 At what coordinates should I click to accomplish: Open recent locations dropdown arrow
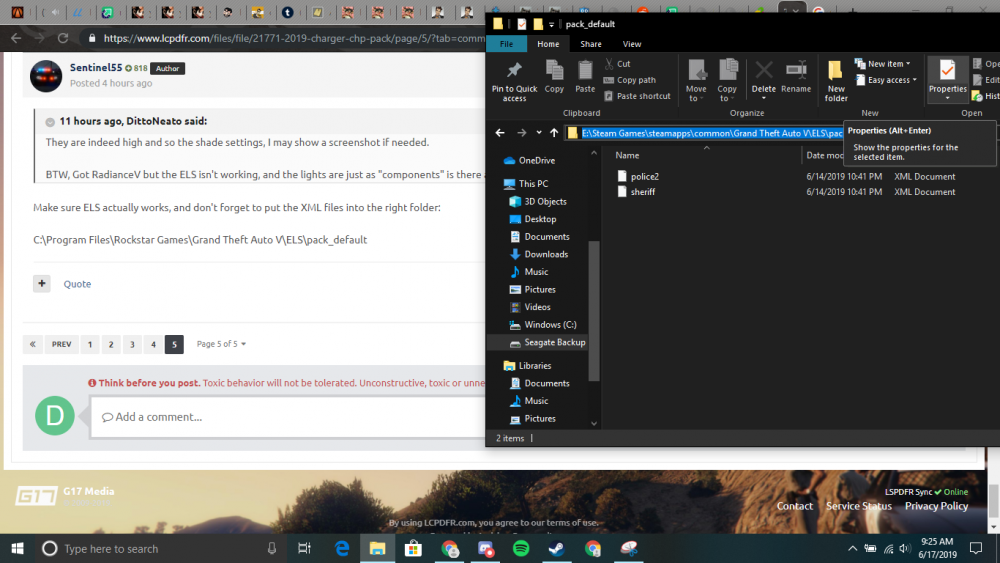point(539,133)
